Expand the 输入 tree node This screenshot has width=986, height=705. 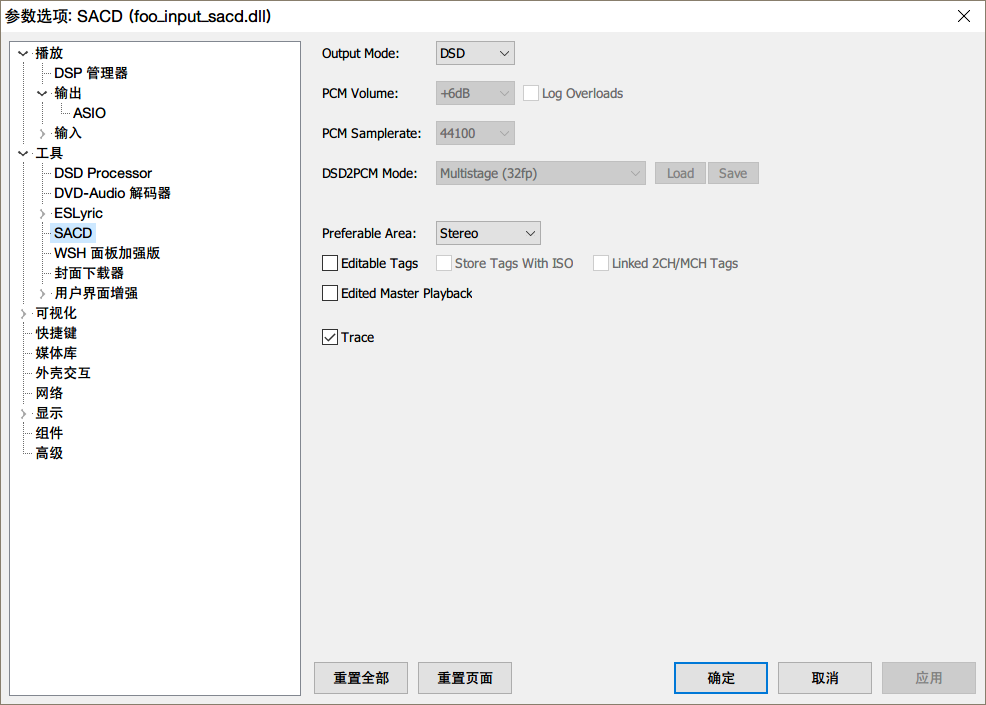click(x=42, y=133)
